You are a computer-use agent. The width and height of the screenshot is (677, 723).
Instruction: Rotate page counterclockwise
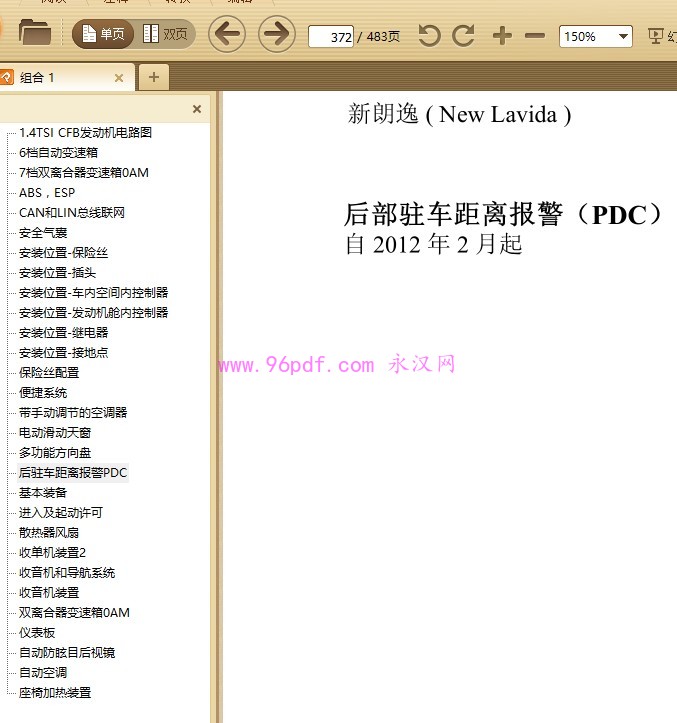point(429,36)
